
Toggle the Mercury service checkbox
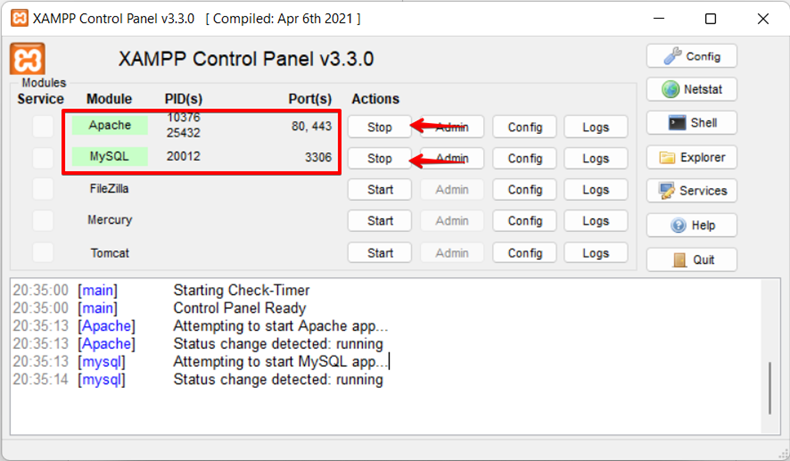[x=43, y=220]
